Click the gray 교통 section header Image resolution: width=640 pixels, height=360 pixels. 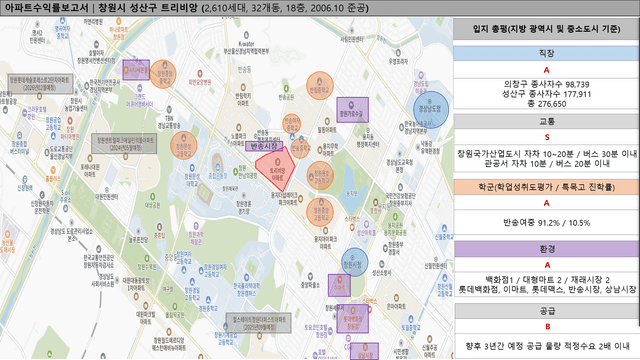[x=546, y=121]
